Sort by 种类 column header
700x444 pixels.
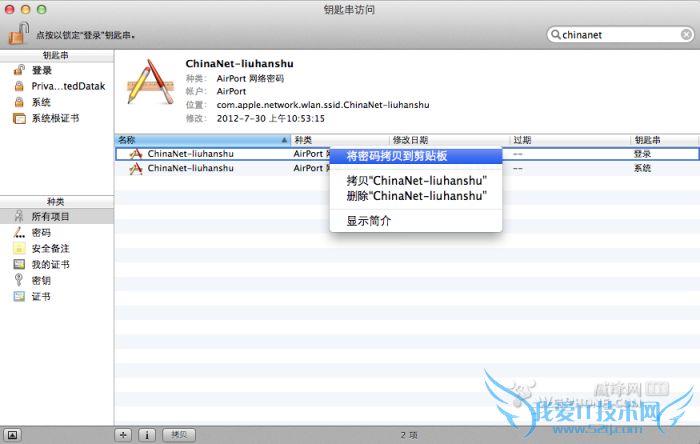340,140
